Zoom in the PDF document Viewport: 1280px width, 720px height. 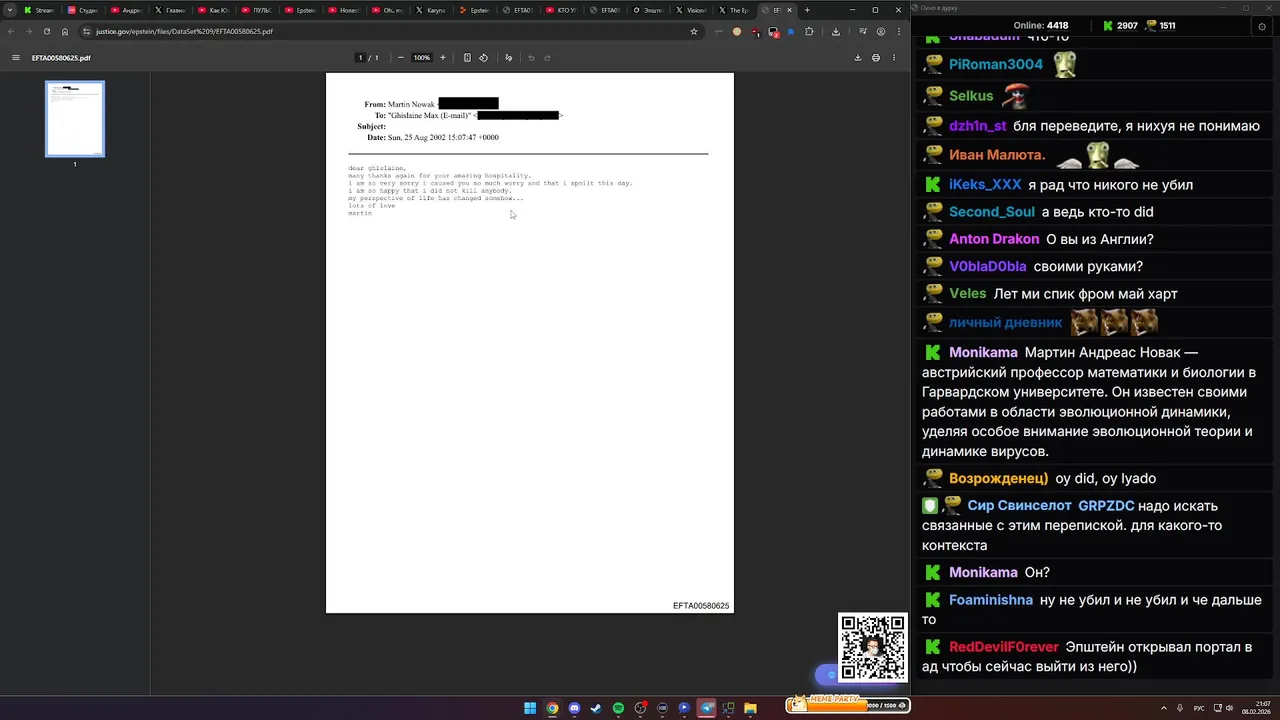point(443,58)
